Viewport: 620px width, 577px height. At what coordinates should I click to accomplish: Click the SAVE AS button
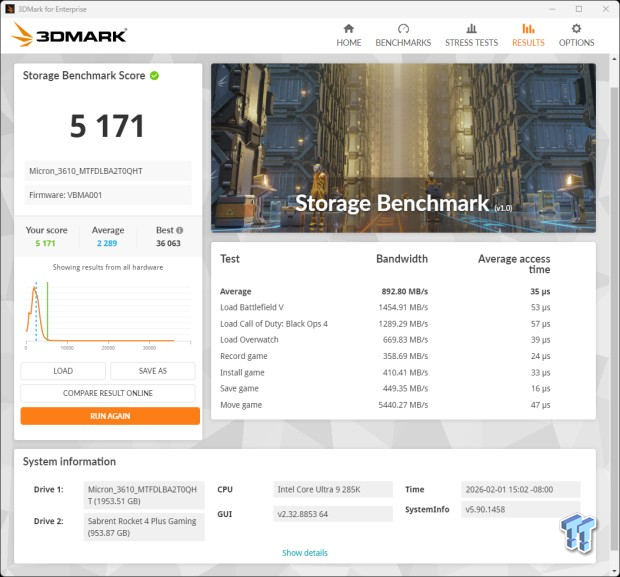click(153, 371)
